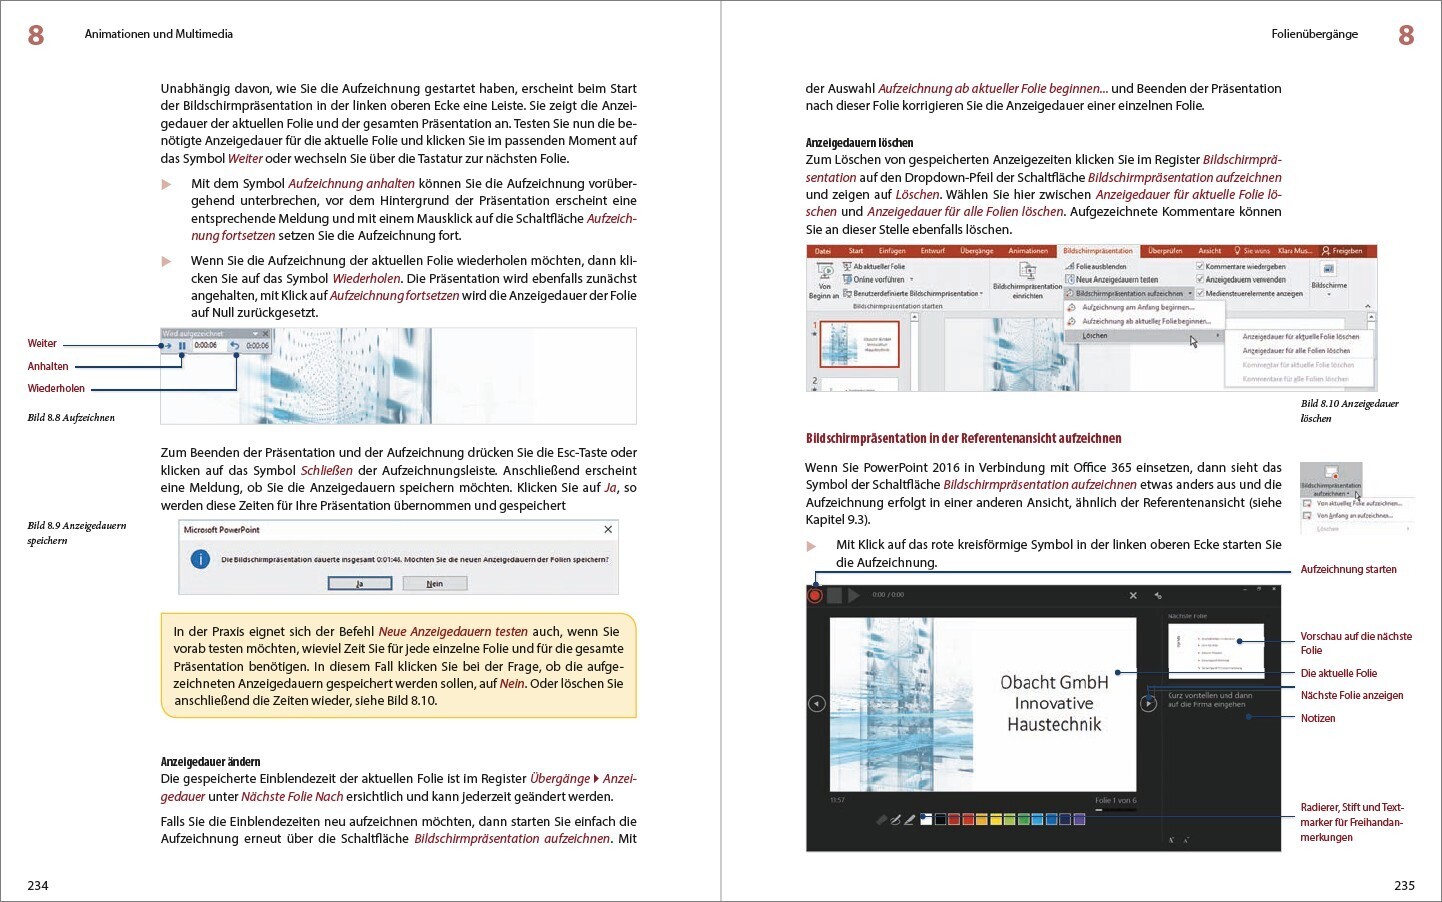Close the Microsoft PowerPoint dialog
Viewport: 1442px width, 902px height.
pyautogui.click(x=608, y=530)
